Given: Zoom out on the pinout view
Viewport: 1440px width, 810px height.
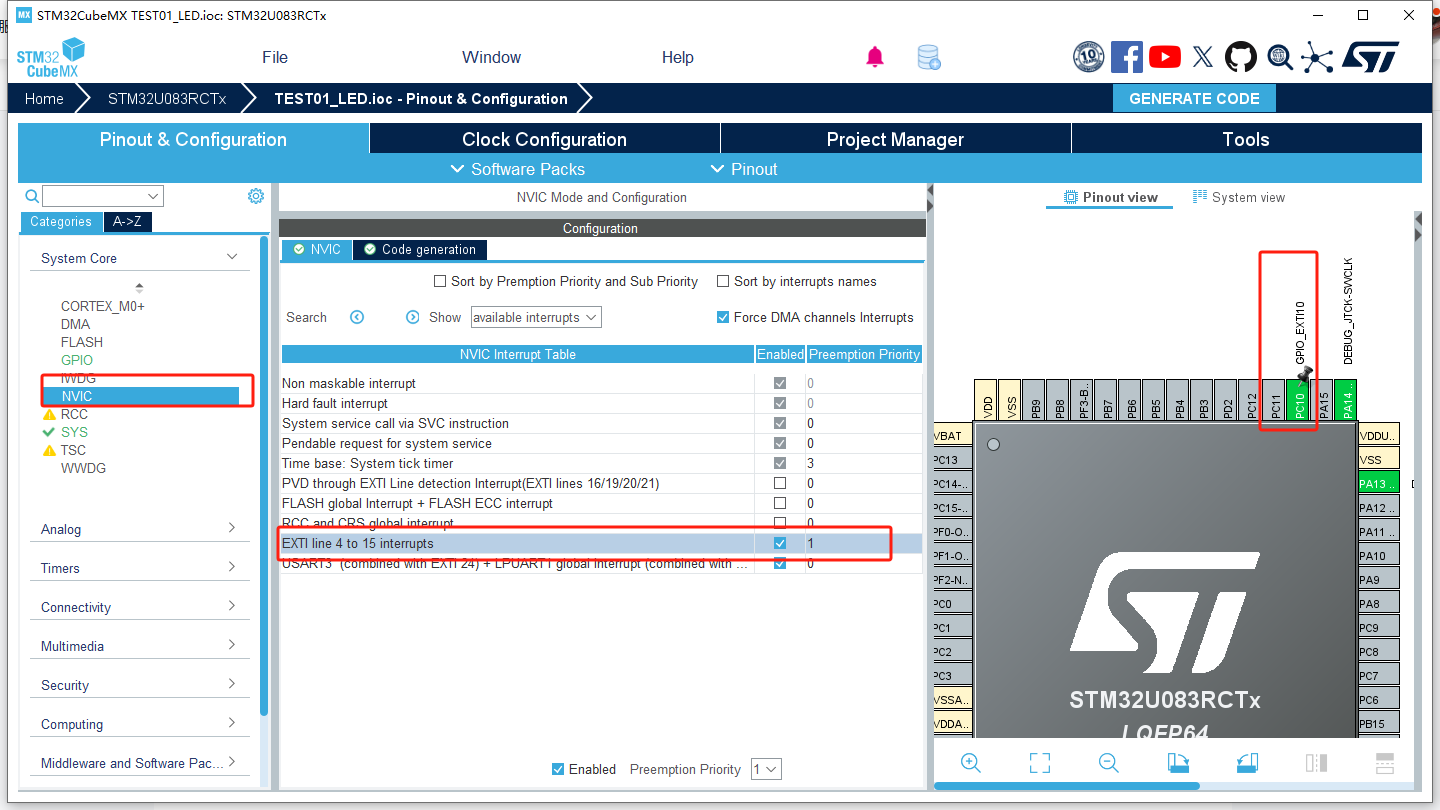Looking at the screenshot, I should pyautogui.click(x=1108, y=763).
